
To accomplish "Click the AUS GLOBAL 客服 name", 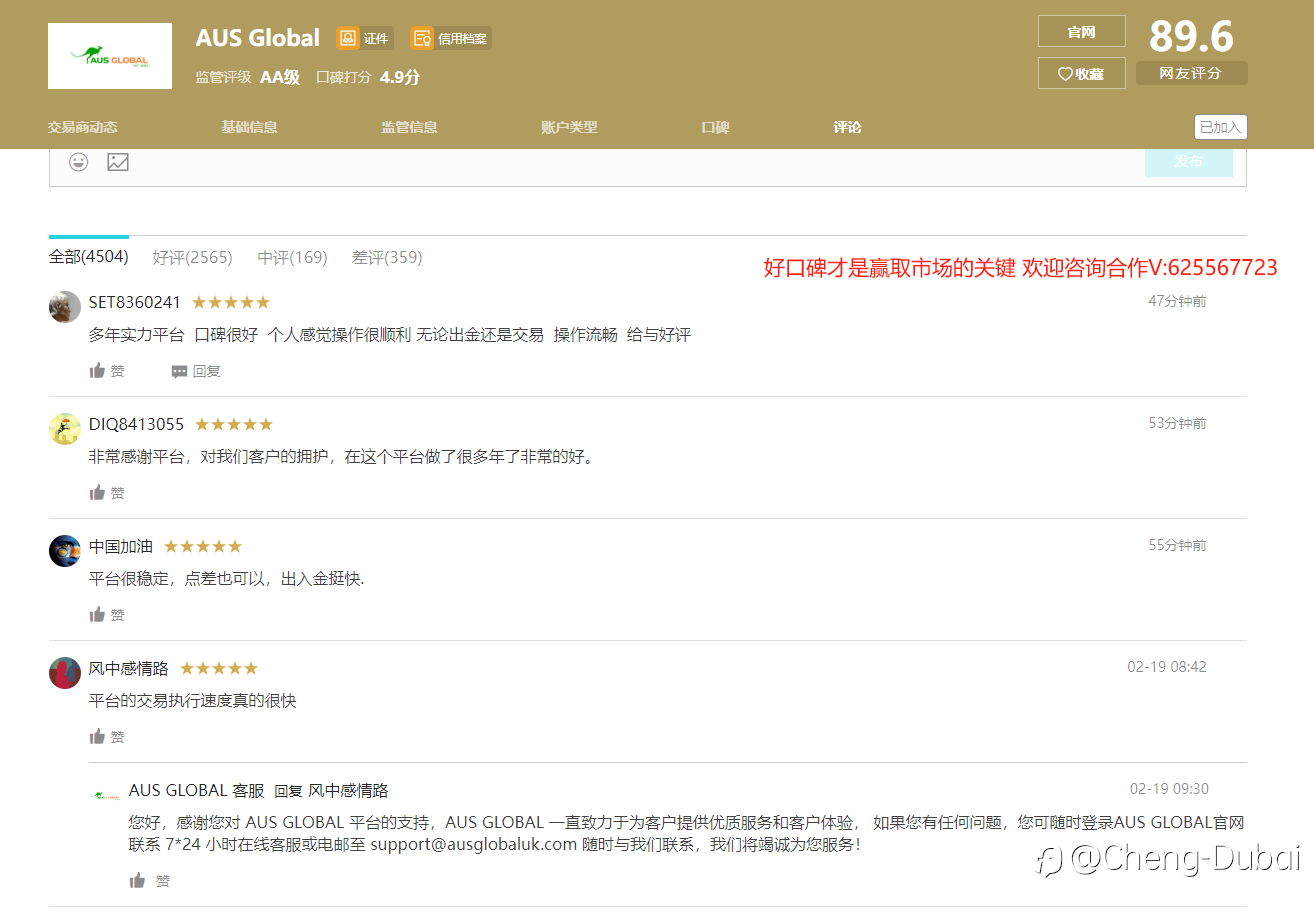I will pos(197,791).
